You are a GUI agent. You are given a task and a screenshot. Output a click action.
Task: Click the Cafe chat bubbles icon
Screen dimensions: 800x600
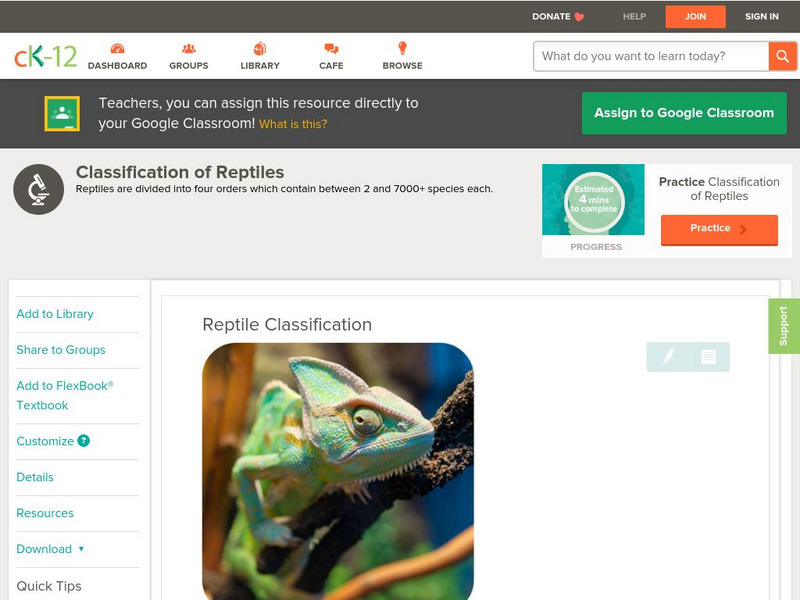click(331, 48)
